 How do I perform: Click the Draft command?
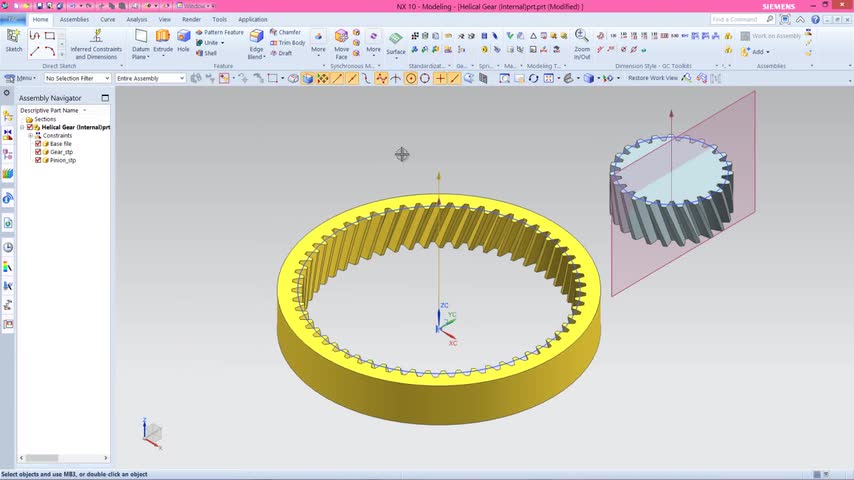pyautogui.click(x=281, y=53)
